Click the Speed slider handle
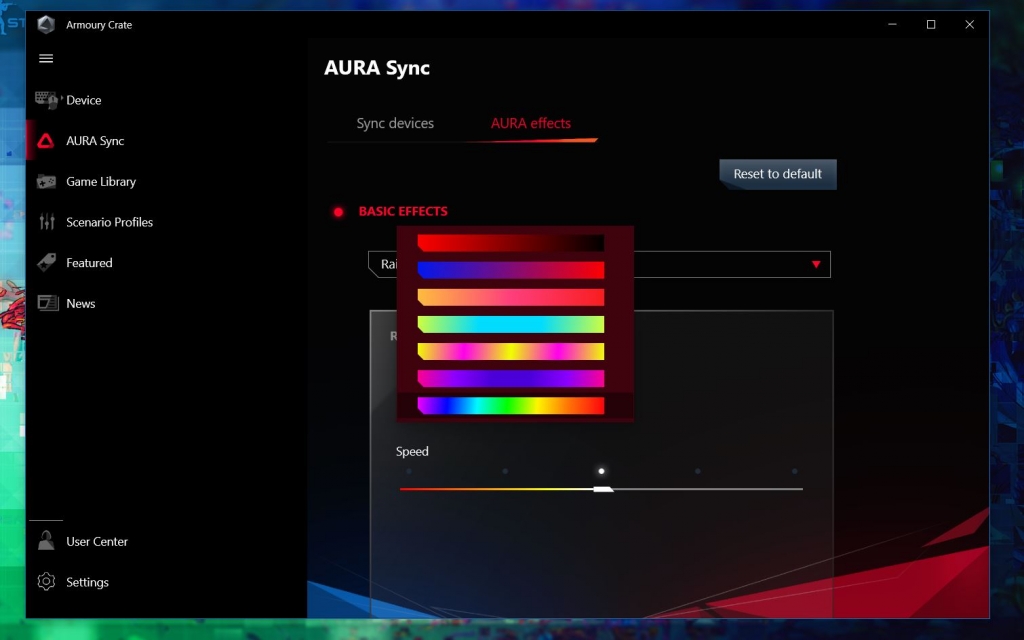1024x640 pixels. [x=602, y=489]
